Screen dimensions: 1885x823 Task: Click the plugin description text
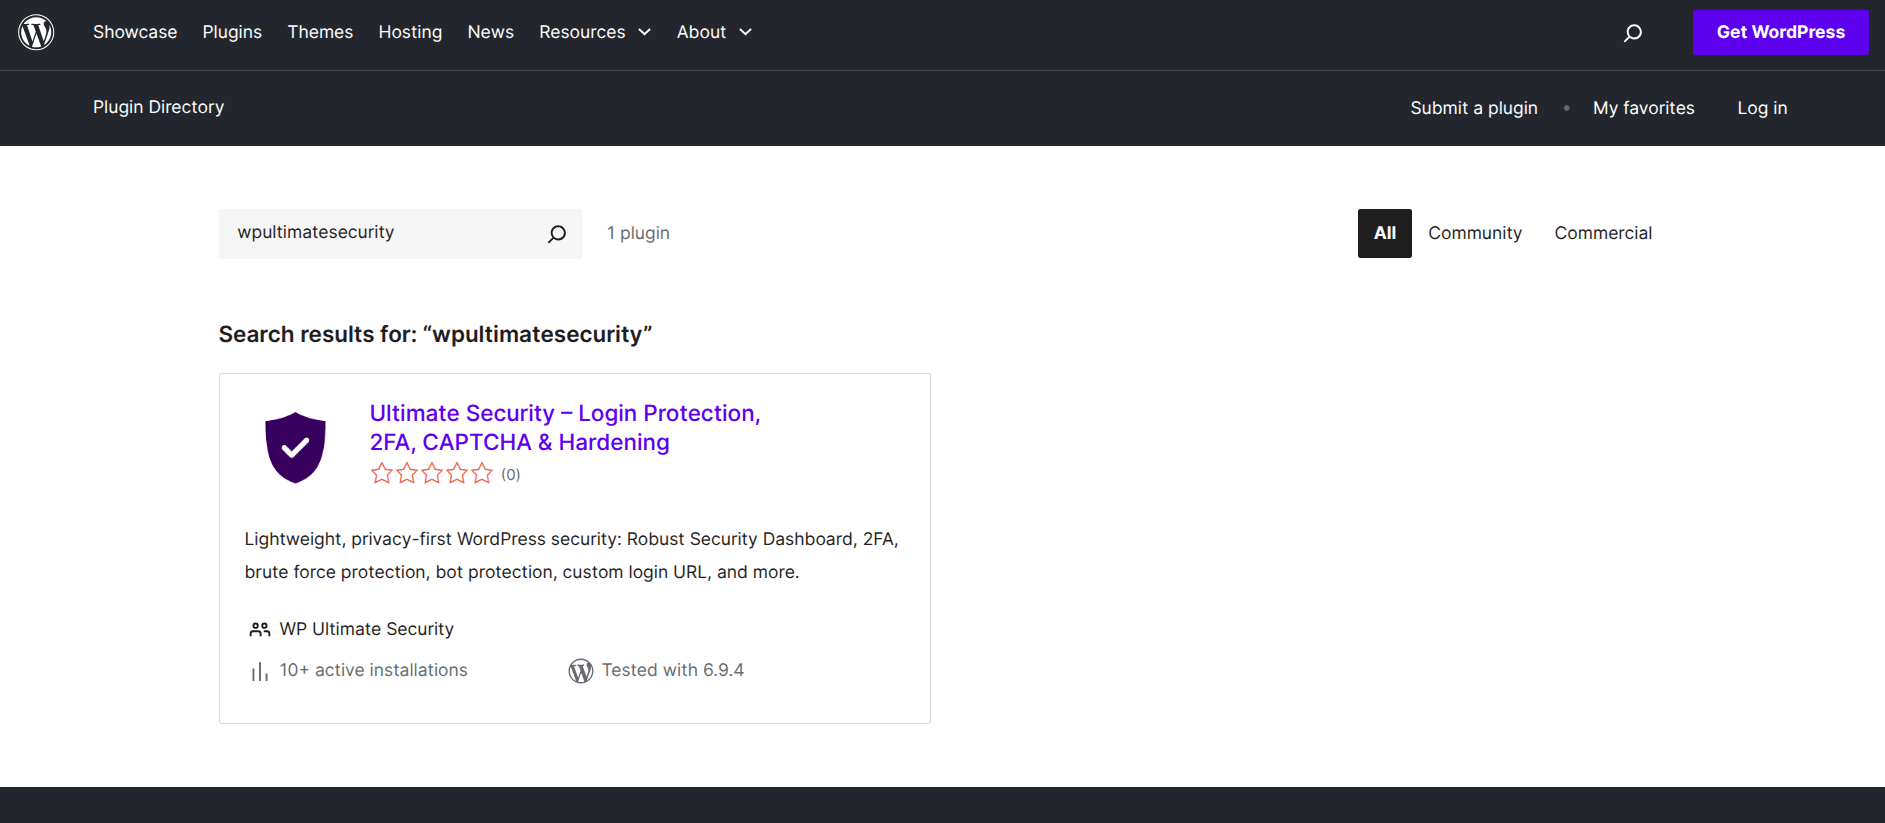click(572, 555)
